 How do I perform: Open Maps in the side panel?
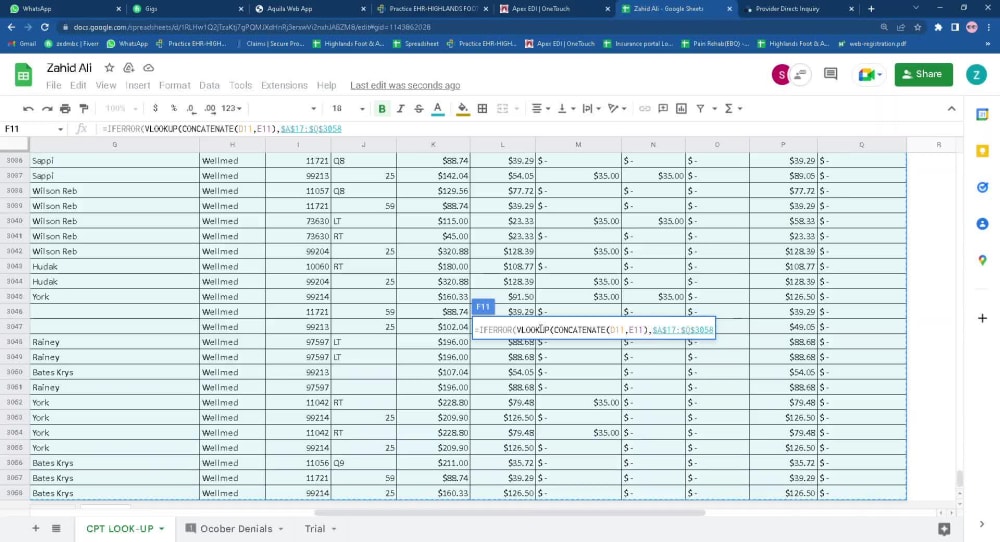982,260
